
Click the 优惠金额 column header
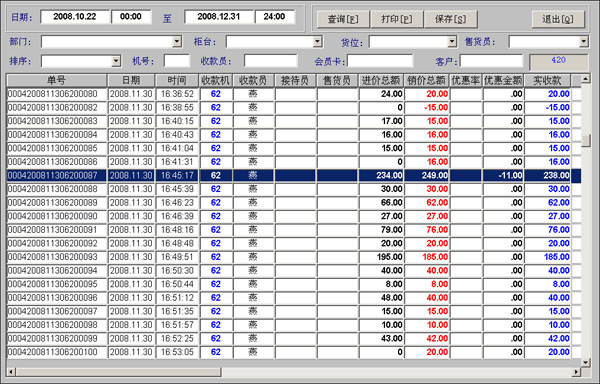(503, 80)
